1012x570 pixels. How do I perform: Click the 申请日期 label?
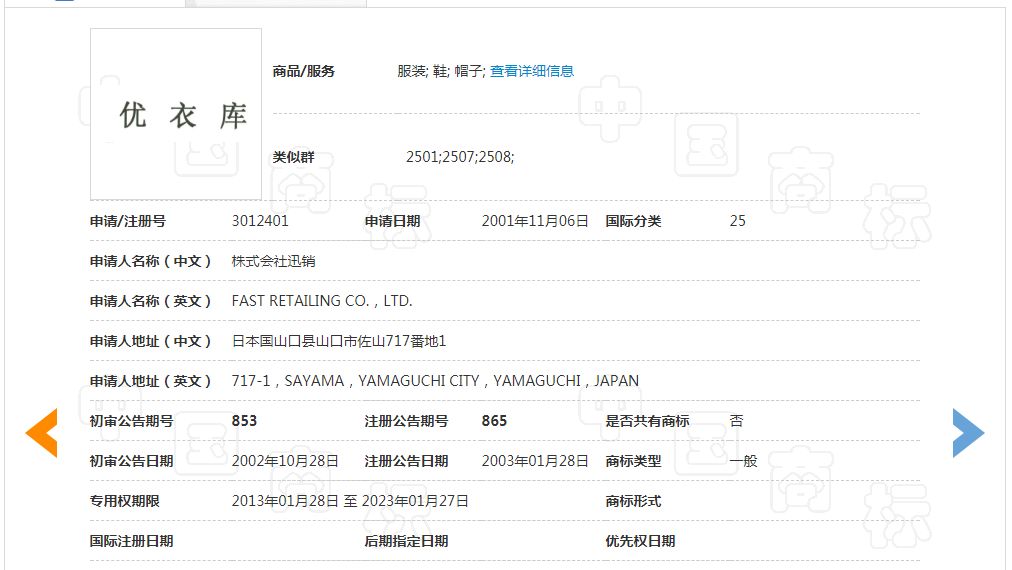point(392,221)
